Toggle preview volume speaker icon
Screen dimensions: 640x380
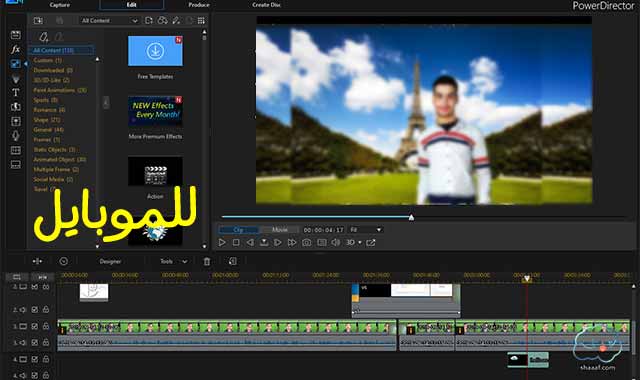point(336,242)
